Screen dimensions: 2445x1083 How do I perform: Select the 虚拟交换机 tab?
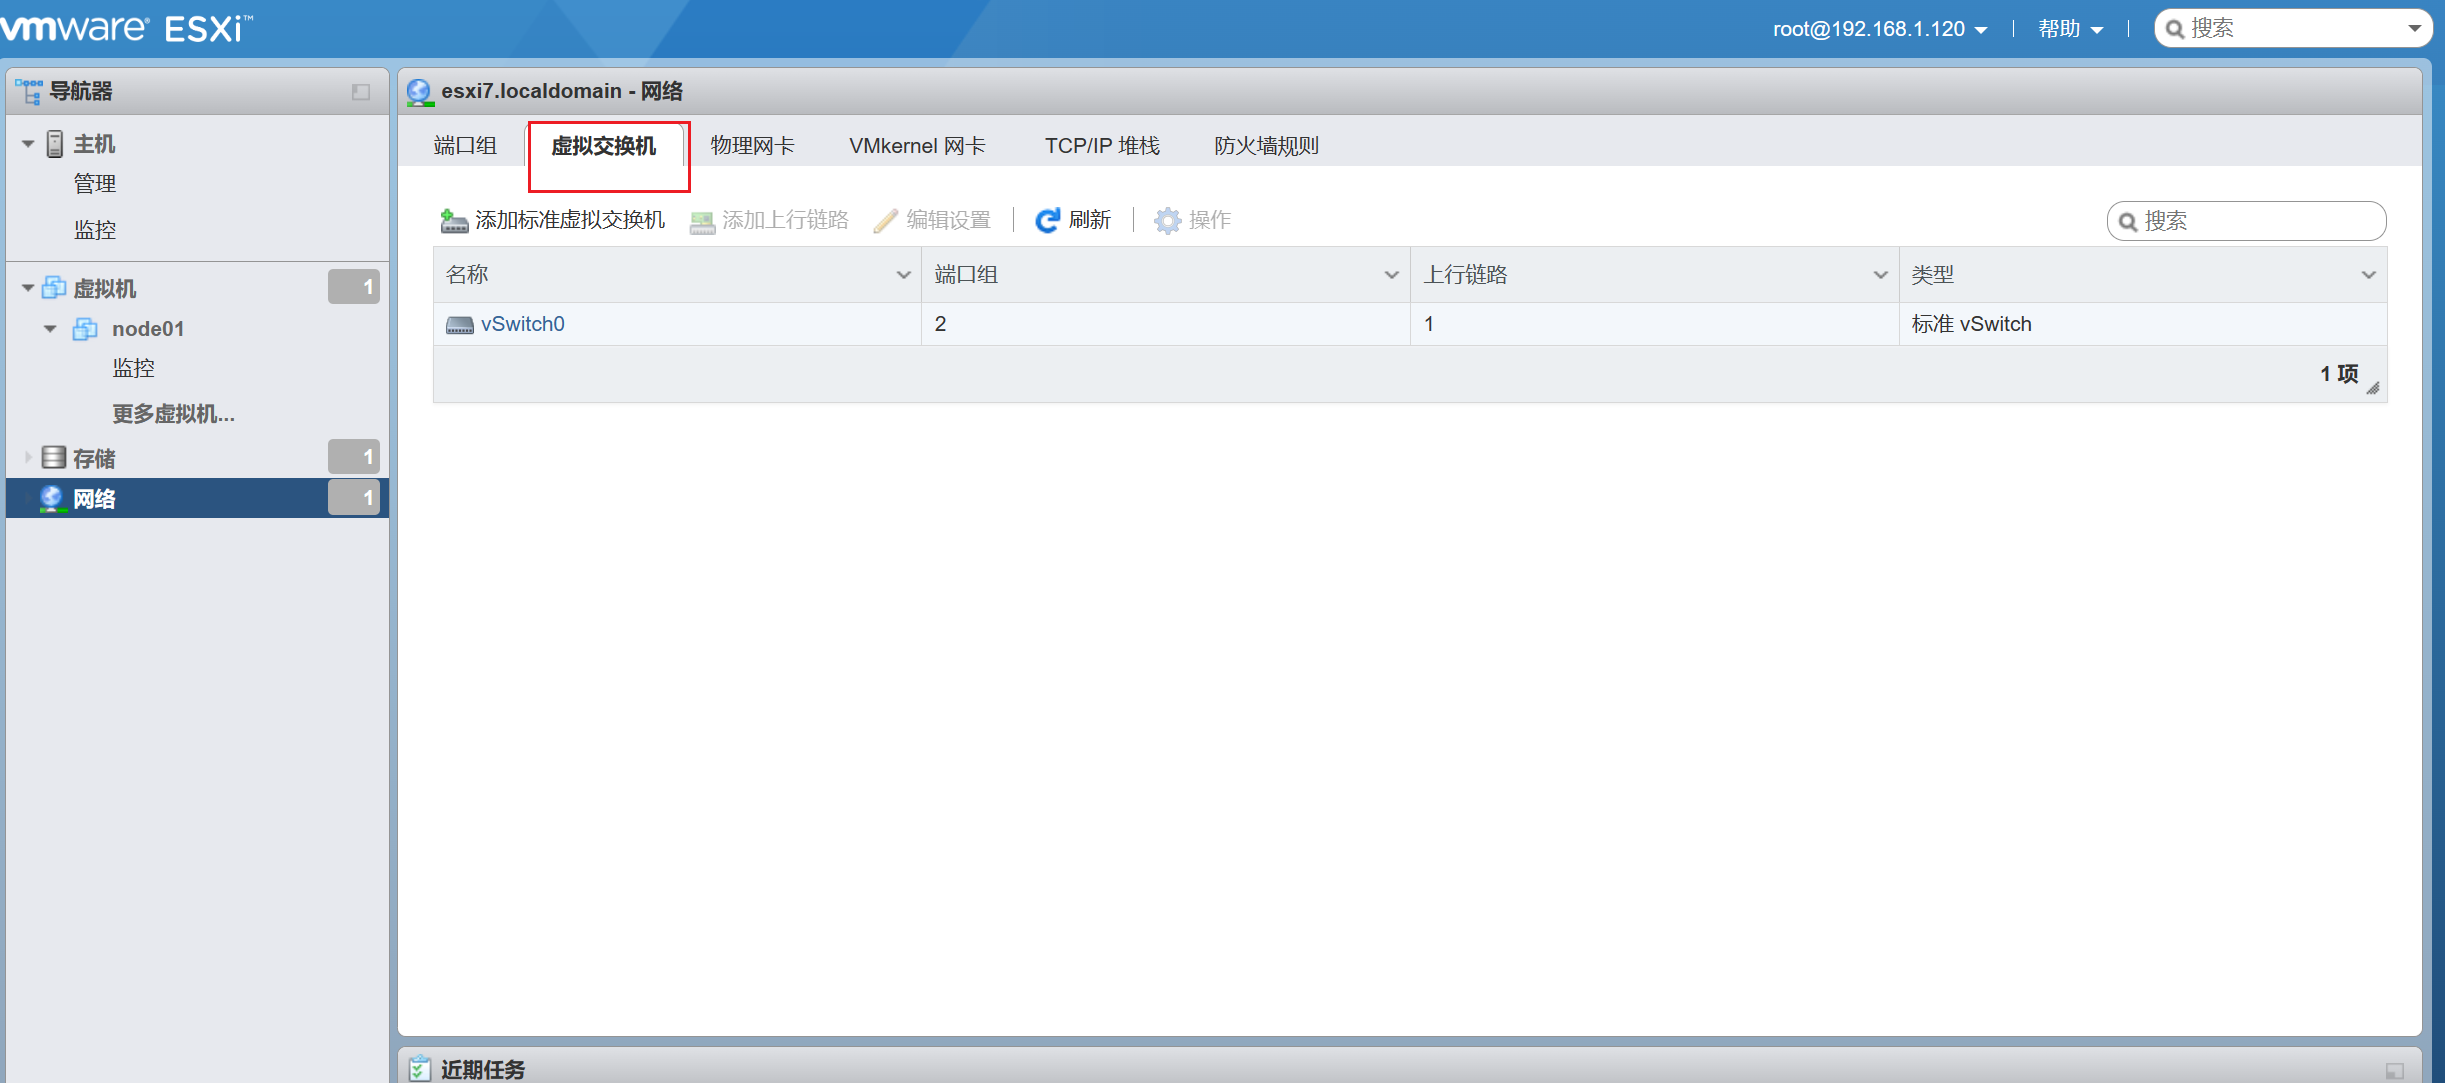604,146
